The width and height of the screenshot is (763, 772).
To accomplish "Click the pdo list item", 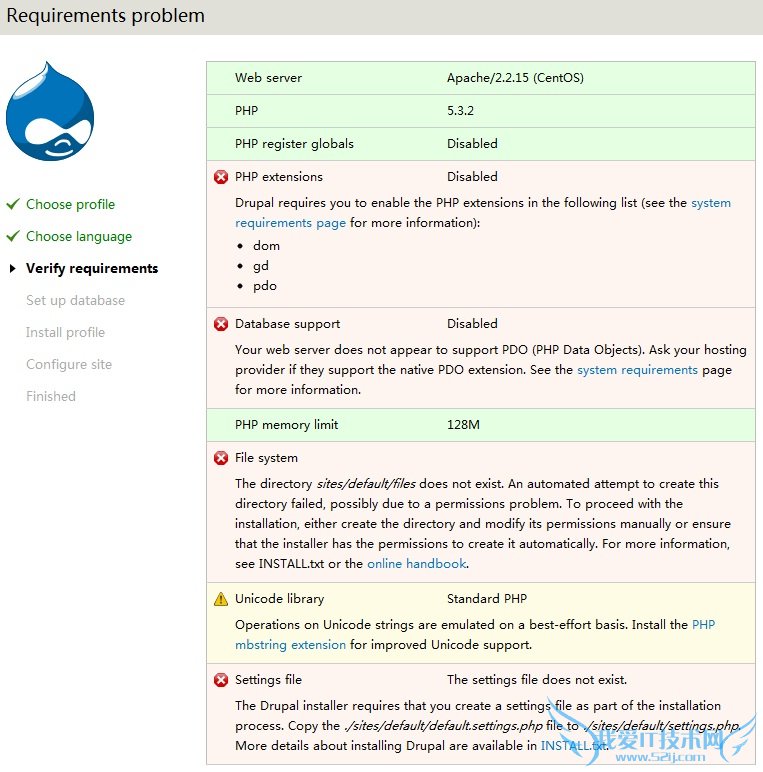I will 265,286.
